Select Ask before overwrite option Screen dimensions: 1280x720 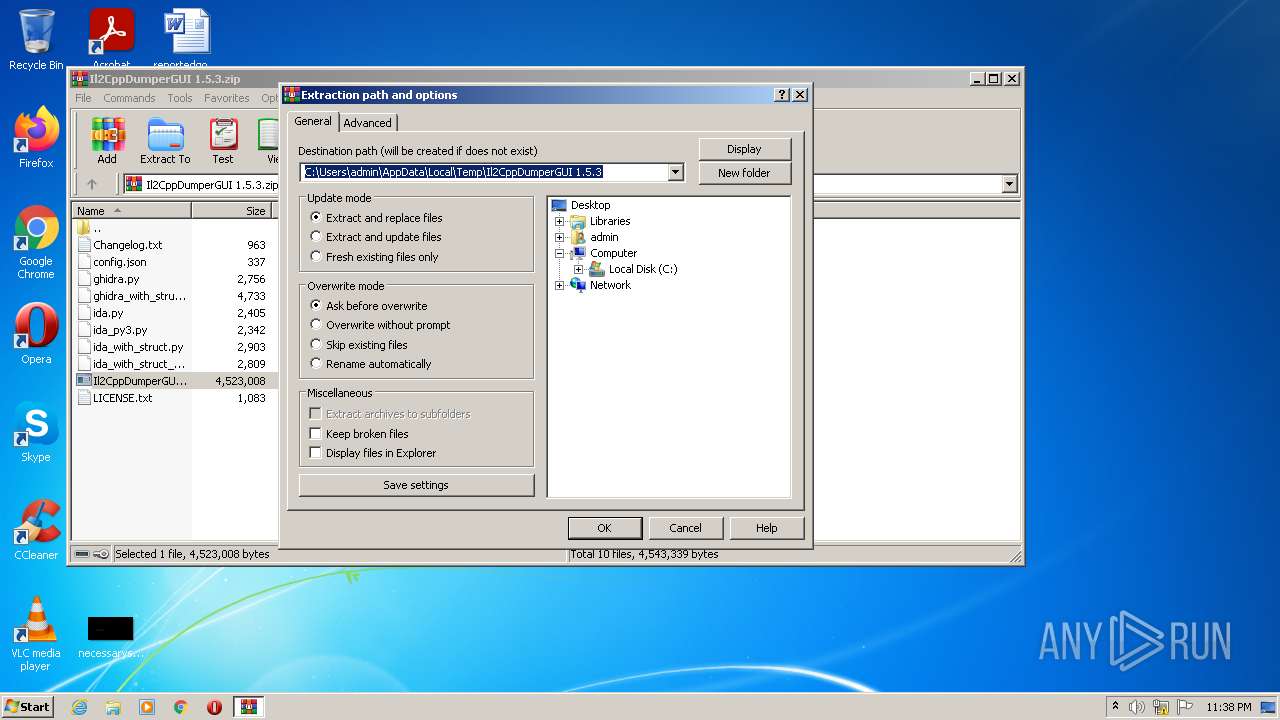tap(369, 306)
